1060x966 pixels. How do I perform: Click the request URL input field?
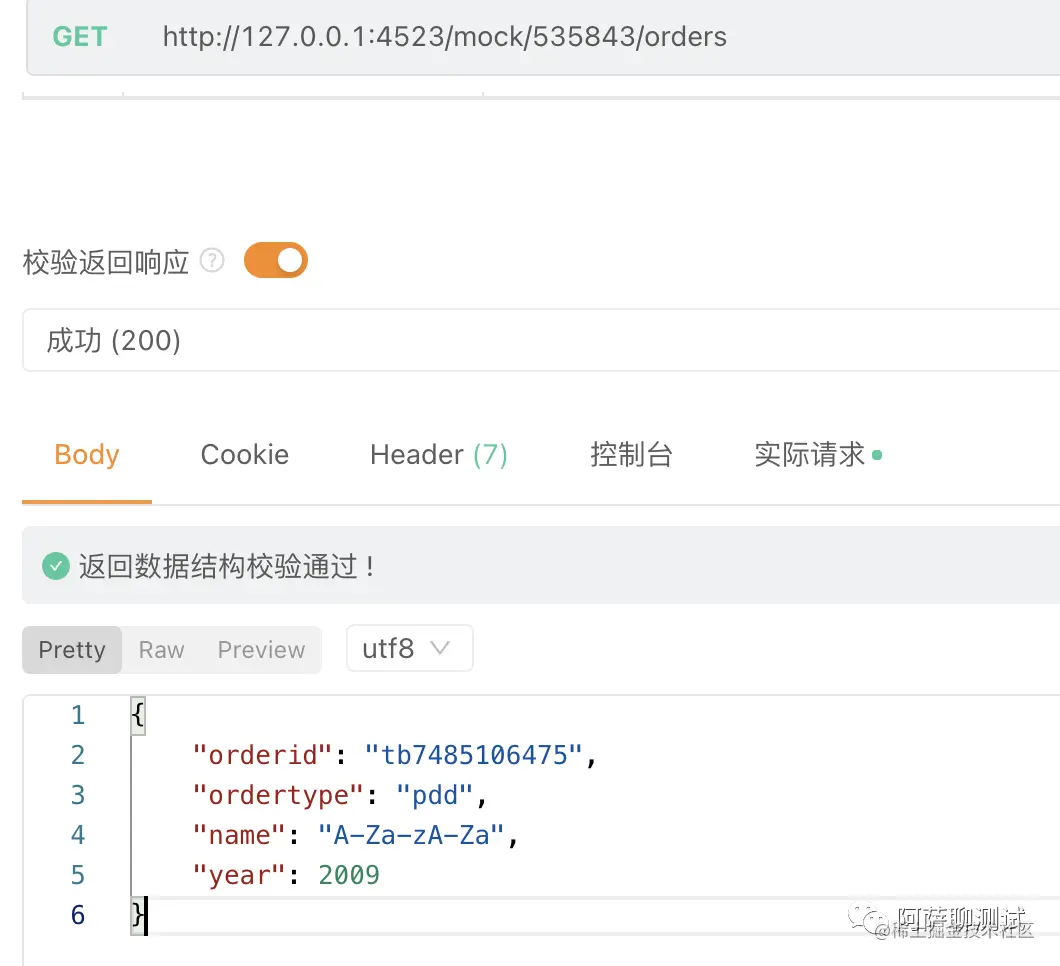coord(542,37)
